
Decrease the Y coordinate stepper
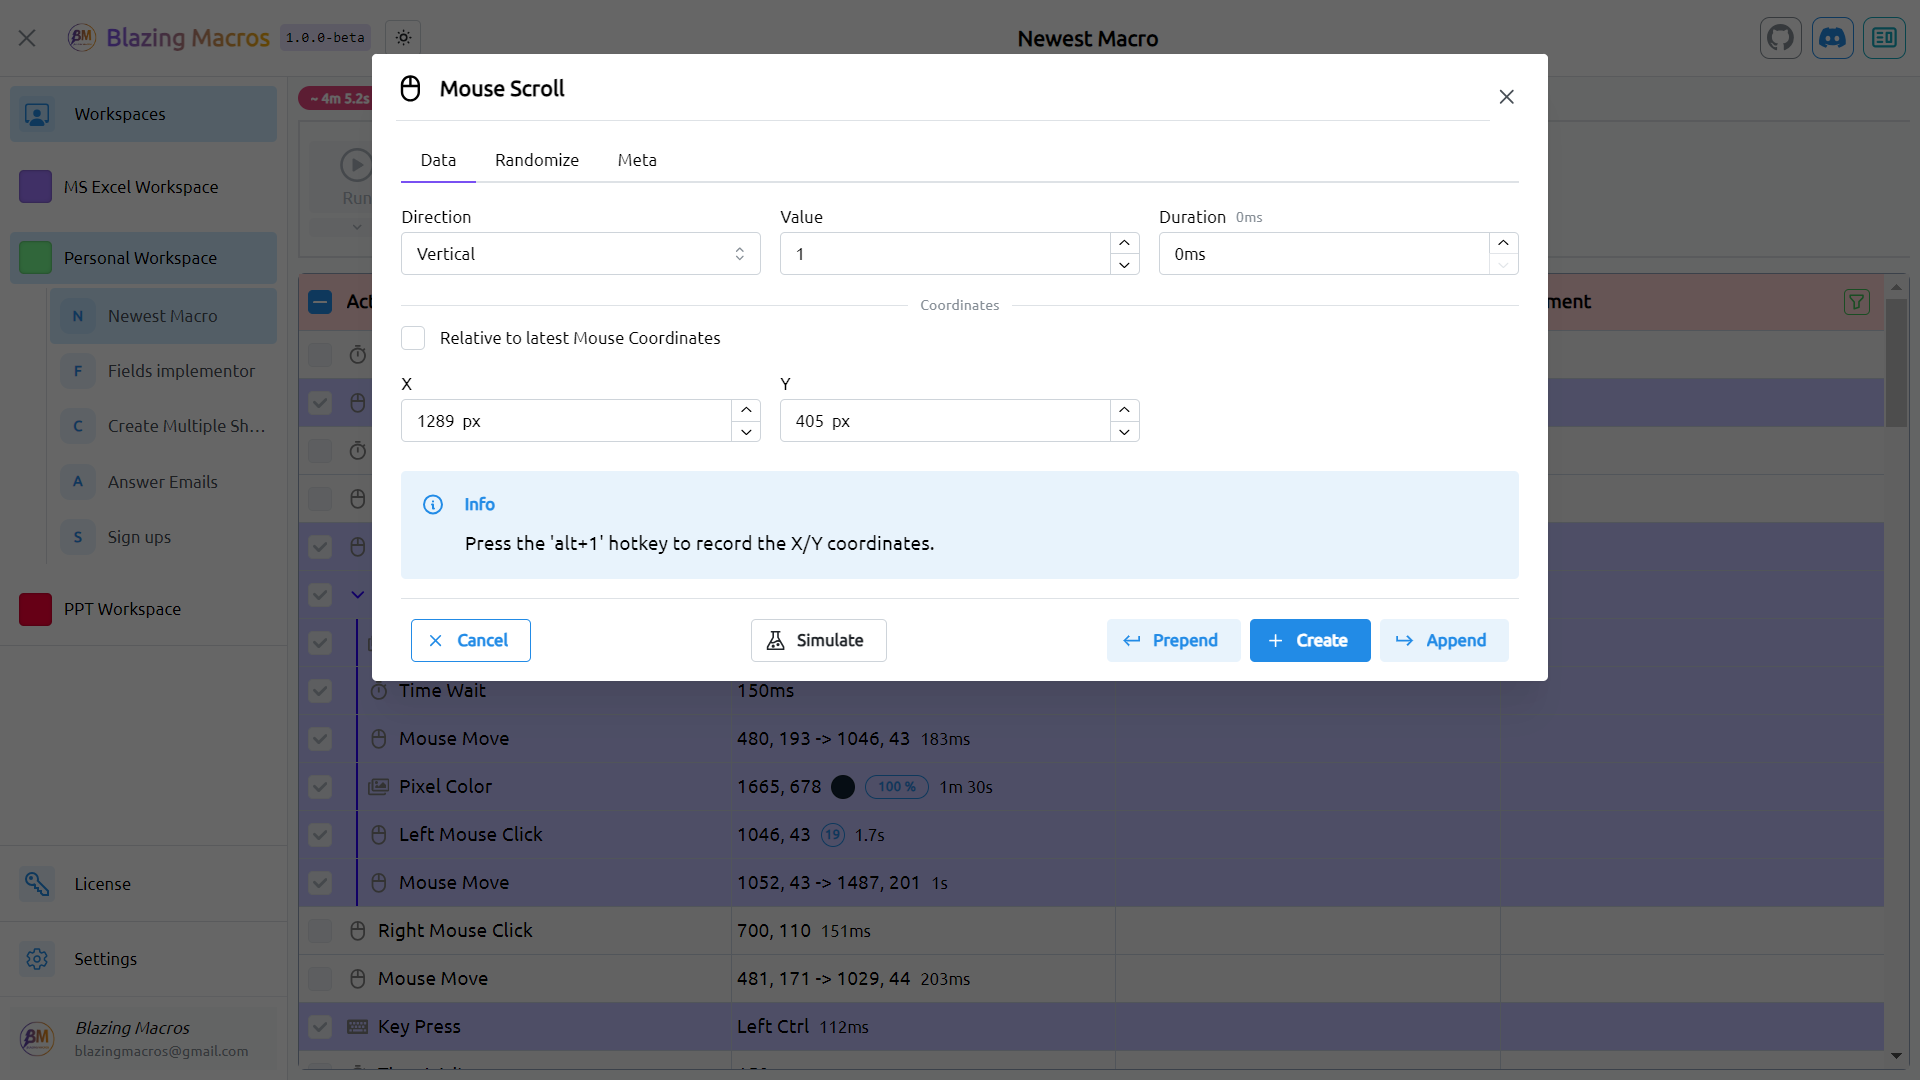click(x=1124, y=432)
